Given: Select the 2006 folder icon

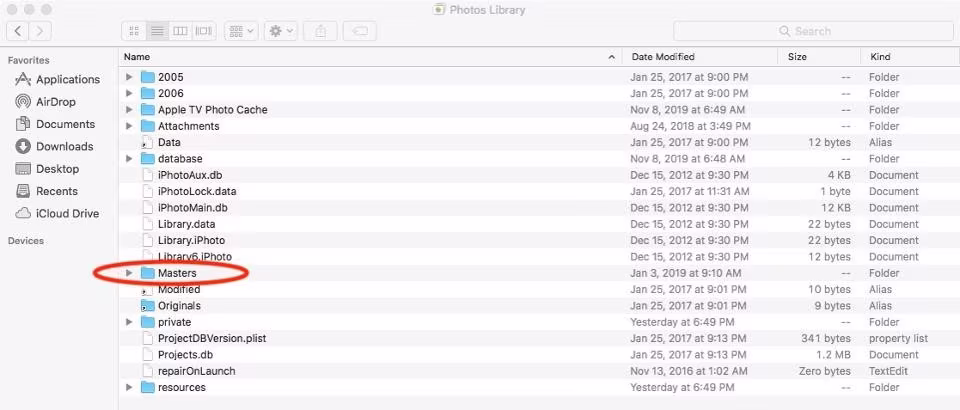Looking at the screenshot, I should pos(148,94).
